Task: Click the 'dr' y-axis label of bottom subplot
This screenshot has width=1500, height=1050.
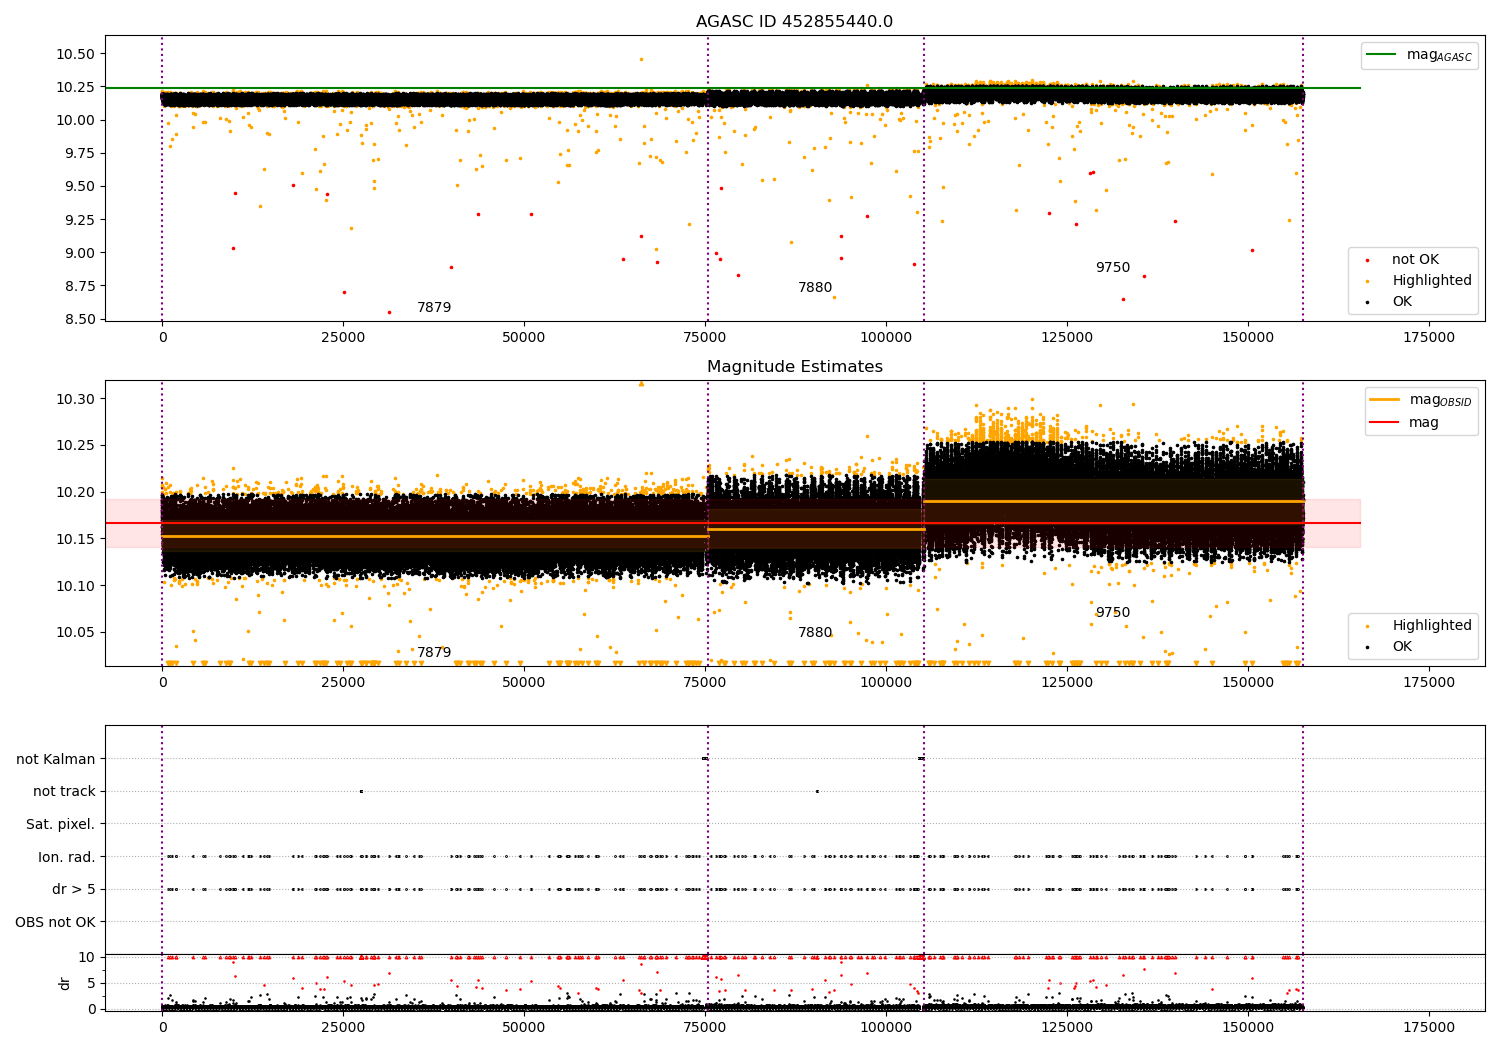Action: click(x=65, y=983)
